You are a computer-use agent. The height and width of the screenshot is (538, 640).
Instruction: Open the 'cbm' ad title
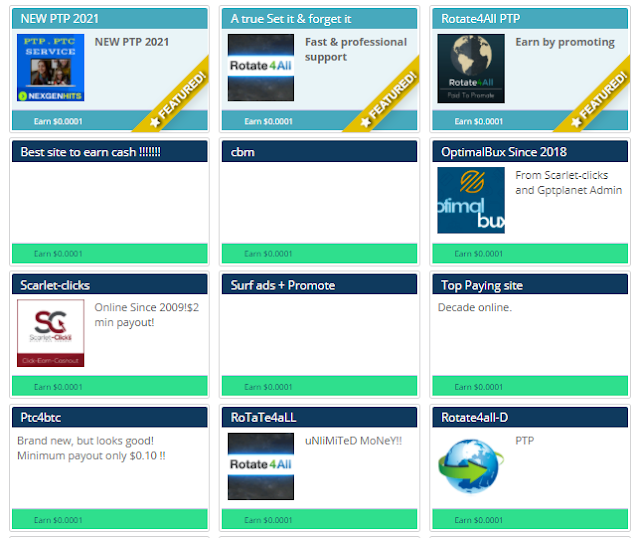pos(320,152)
